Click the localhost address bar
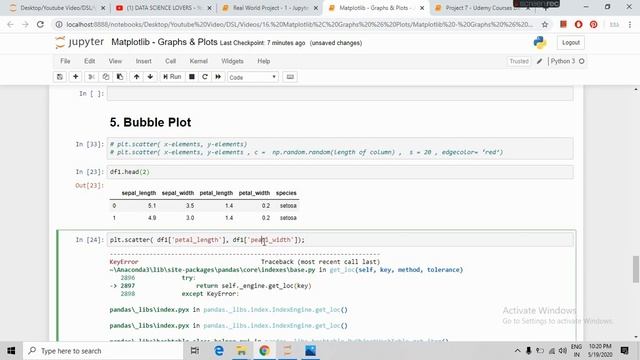The image size is (640, 360). click(x=300, y=24)
